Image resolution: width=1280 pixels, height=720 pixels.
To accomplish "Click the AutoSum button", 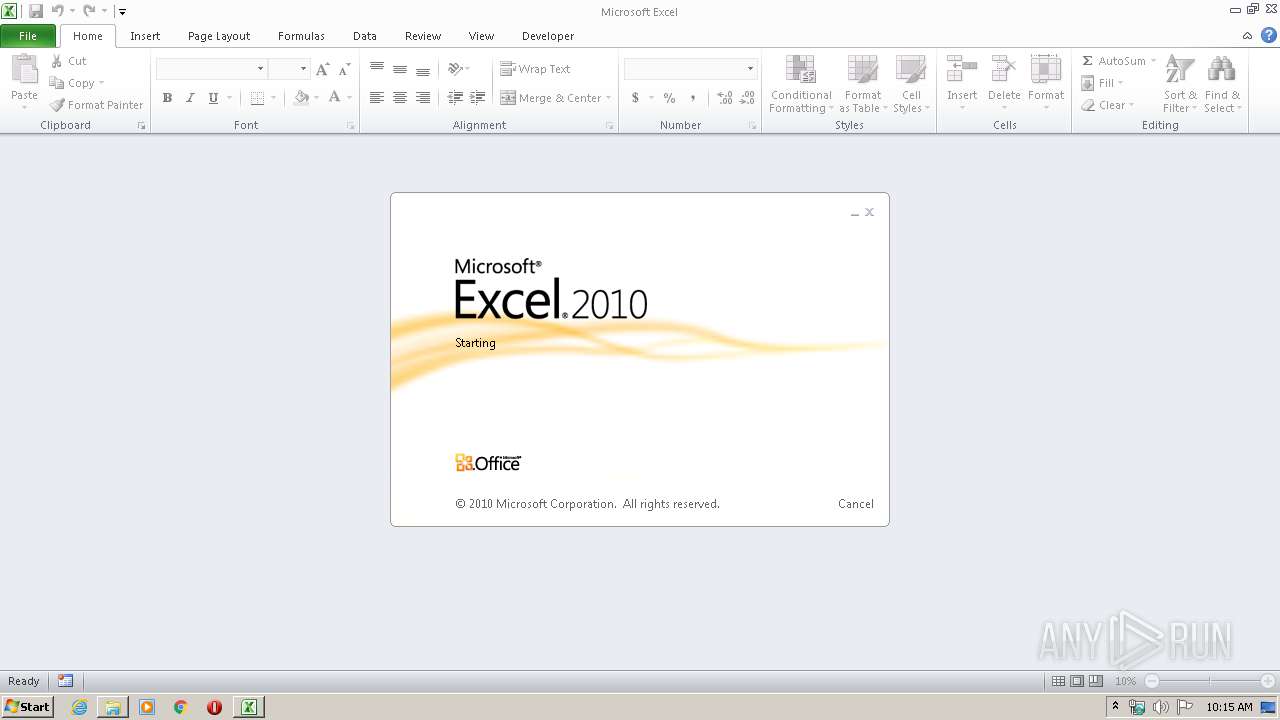I will point(1113,61).
